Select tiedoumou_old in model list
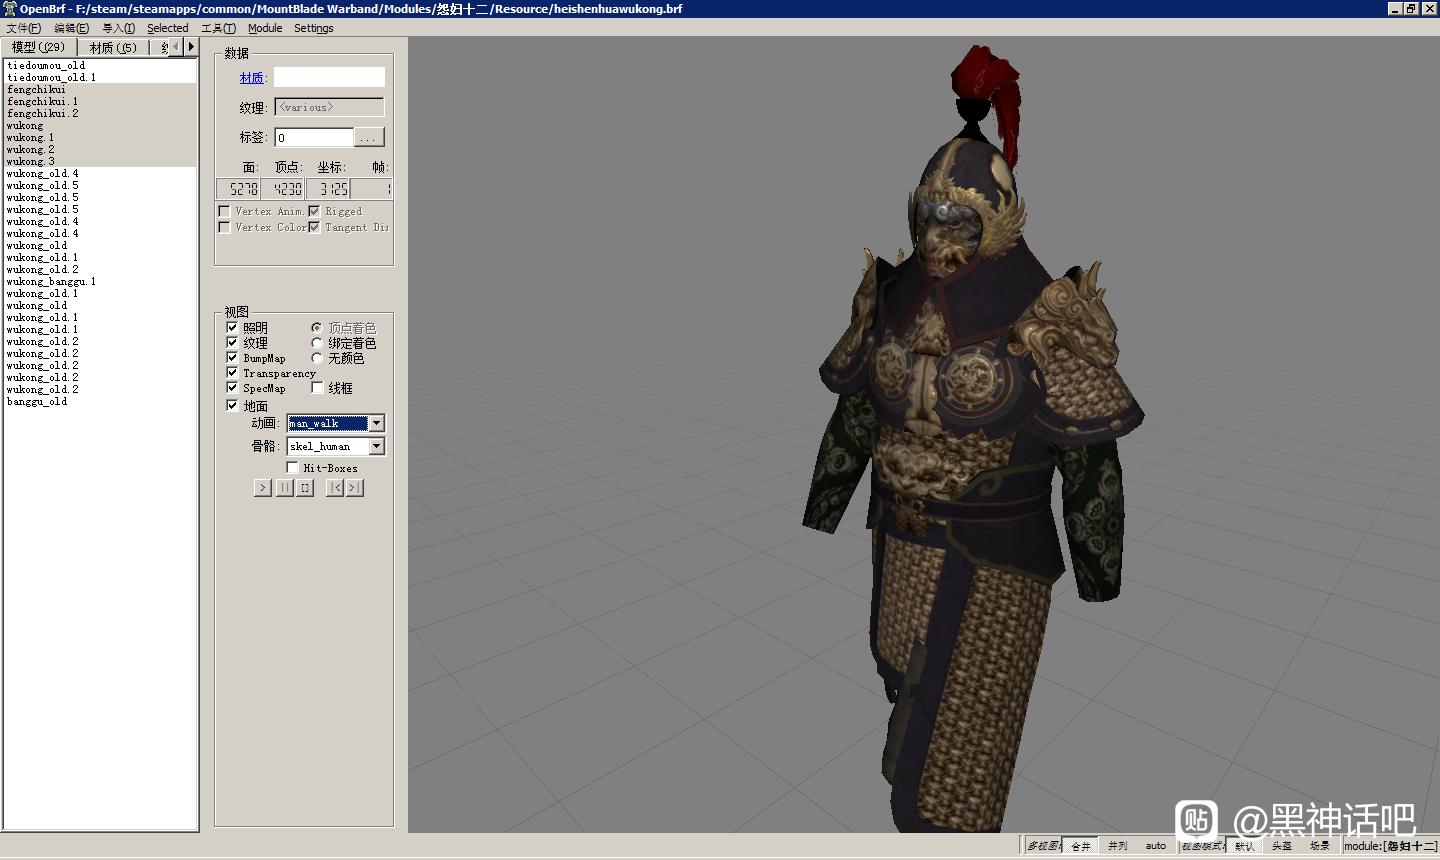This screenshot has width=1440, height=860. click(x=101, y=65)
